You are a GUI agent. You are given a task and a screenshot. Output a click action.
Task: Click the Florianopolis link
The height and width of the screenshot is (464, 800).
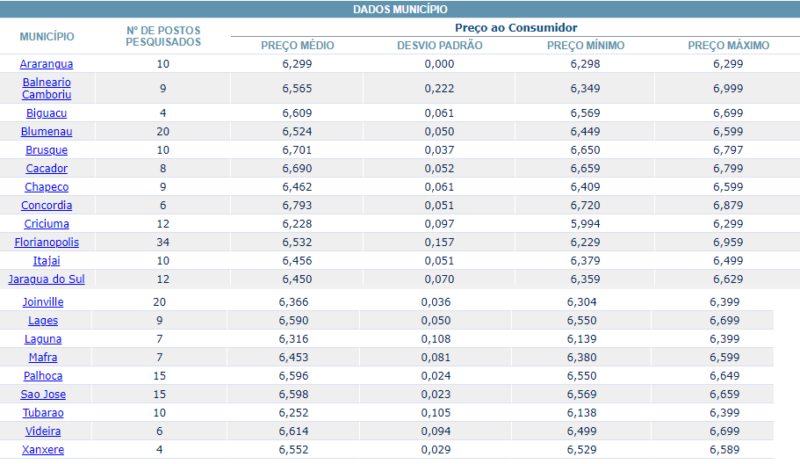tap(46, 242)
